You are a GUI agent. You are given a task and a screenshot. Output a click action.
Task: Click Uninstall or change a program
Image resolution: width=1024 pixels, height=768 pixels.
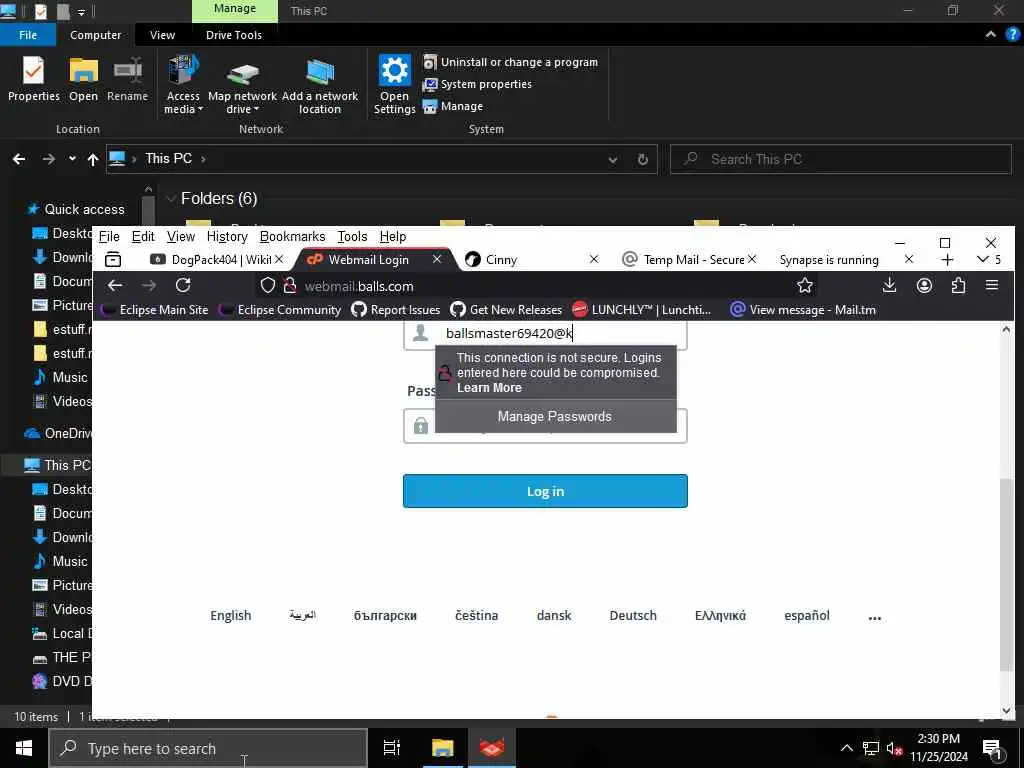510,62
